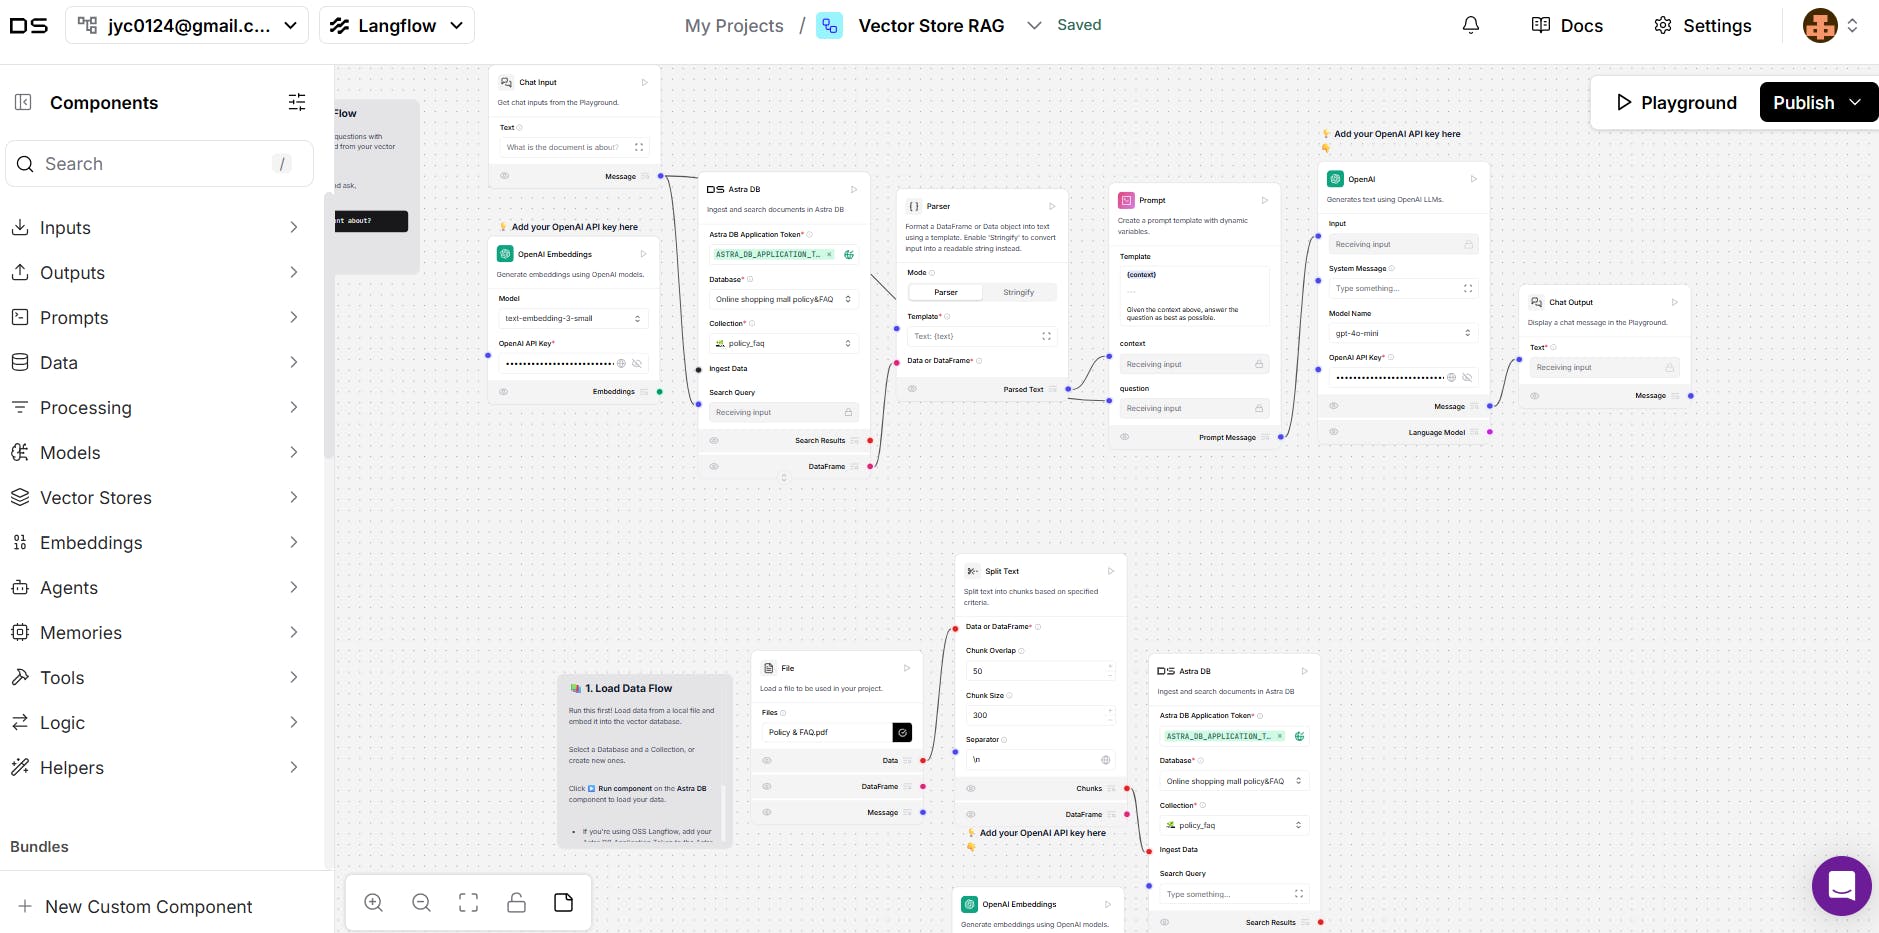The image size is (1879, 933).
Task: Open globe variables for Separator field
Action: pos(1105,759)
